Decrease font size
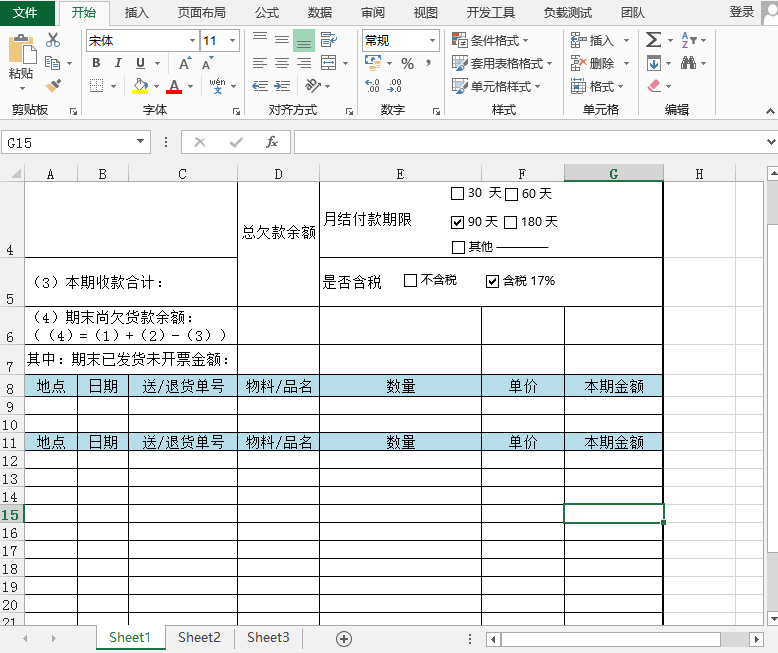Screen dimensions: 778x653 point(207,64)
